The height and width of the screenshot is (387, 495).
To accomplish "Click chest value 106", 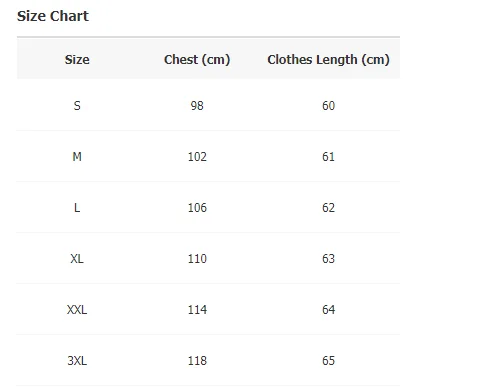I will pyautogui.click(x=197, y=208).
